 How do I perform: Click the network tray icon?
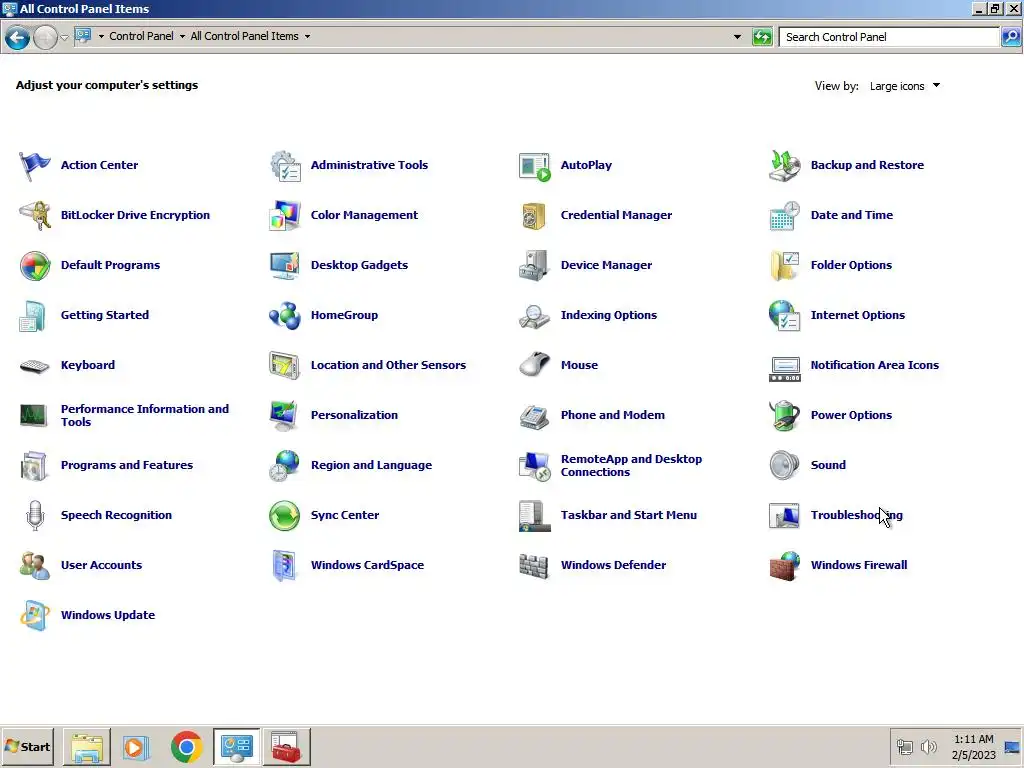click(x=904, y=746)
